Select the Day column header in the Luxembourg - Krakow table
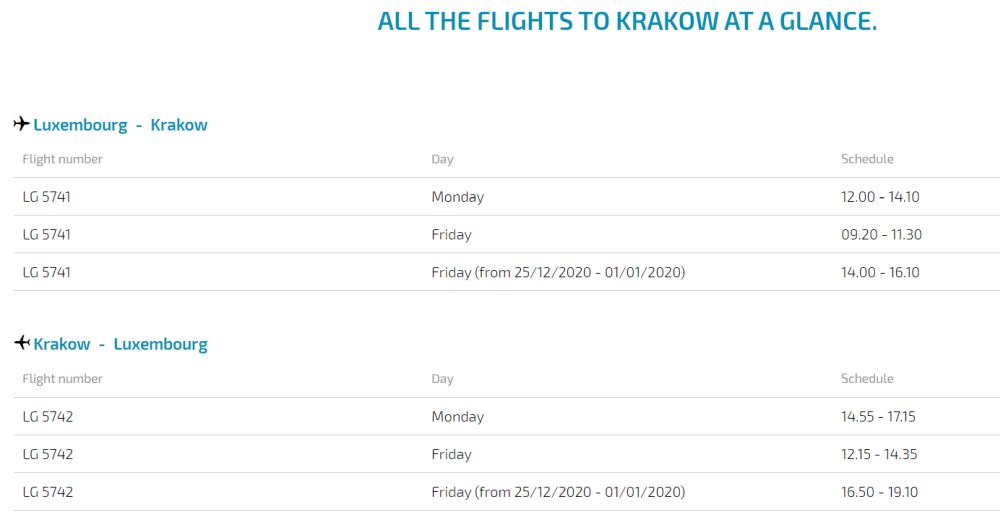The image size is (1000, 528). tap(442, 159)
